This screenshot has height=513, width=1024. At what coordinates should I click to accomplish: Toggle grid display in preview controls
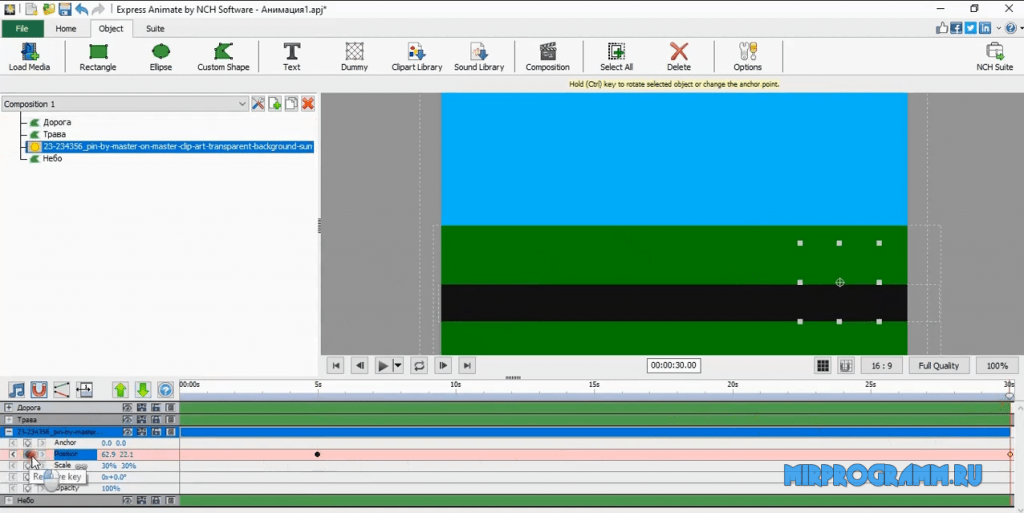[823, 366]
